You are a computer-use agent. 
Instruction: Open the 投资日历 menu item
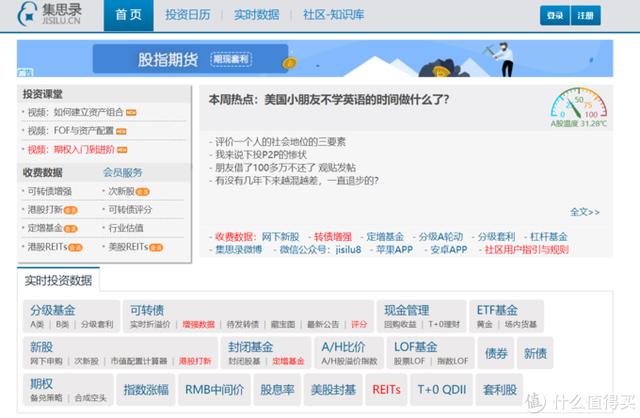[x=188, y=15]
